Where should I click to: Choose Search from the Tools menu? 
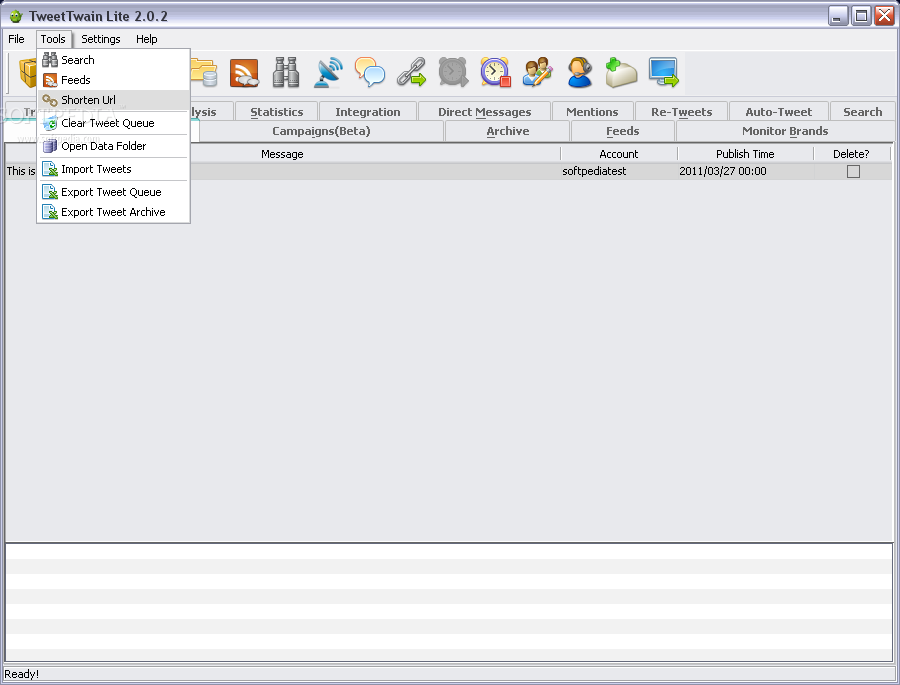pyautogui.click(x=113, y=60)
